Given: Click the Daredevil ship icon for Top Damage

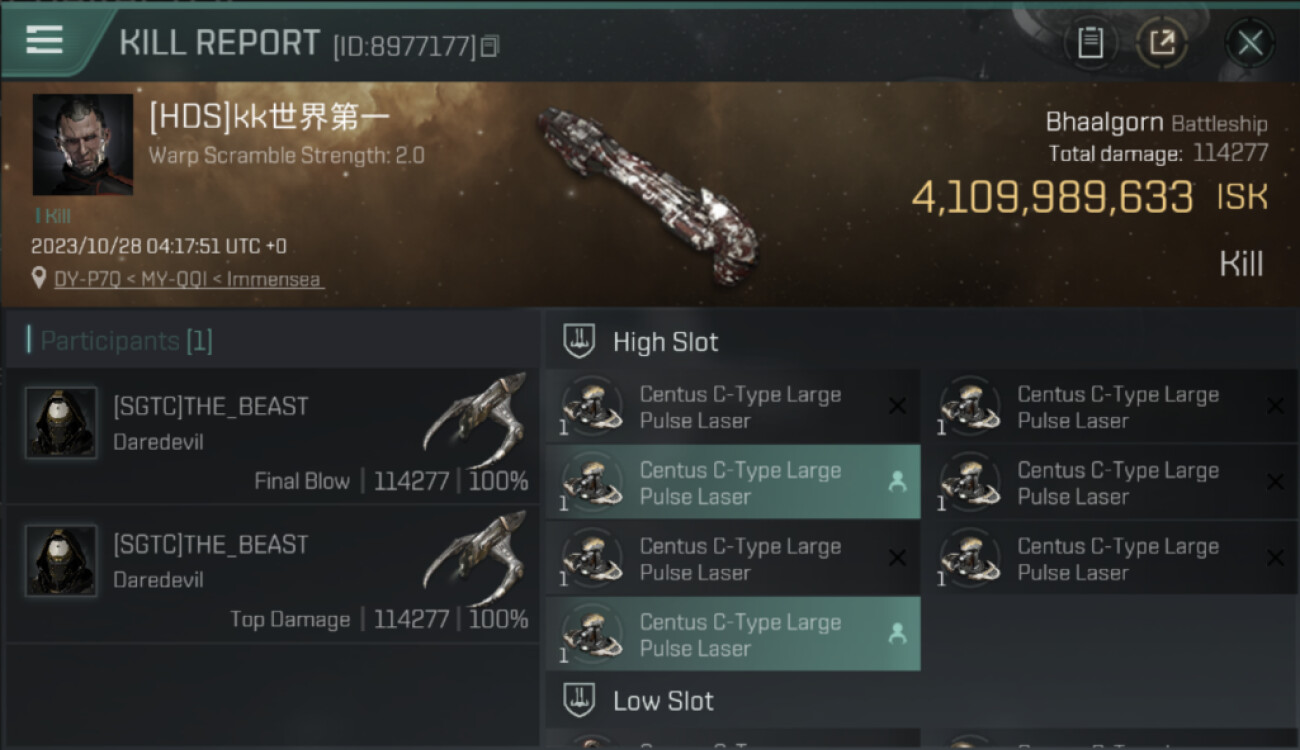Looking at the screenshot, I should tap(475, 556).
